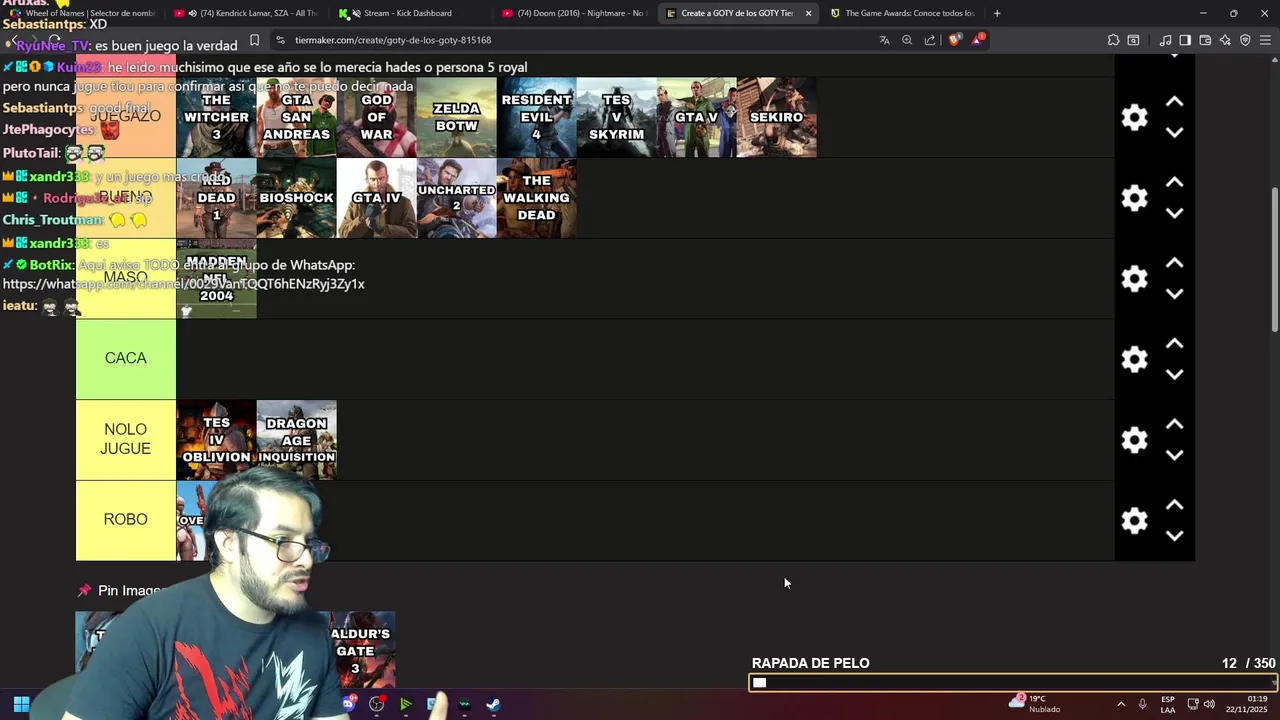Move the JUEGAZO row down
The width and height of the screenshot is (1280, 720).
point(1175,132)
